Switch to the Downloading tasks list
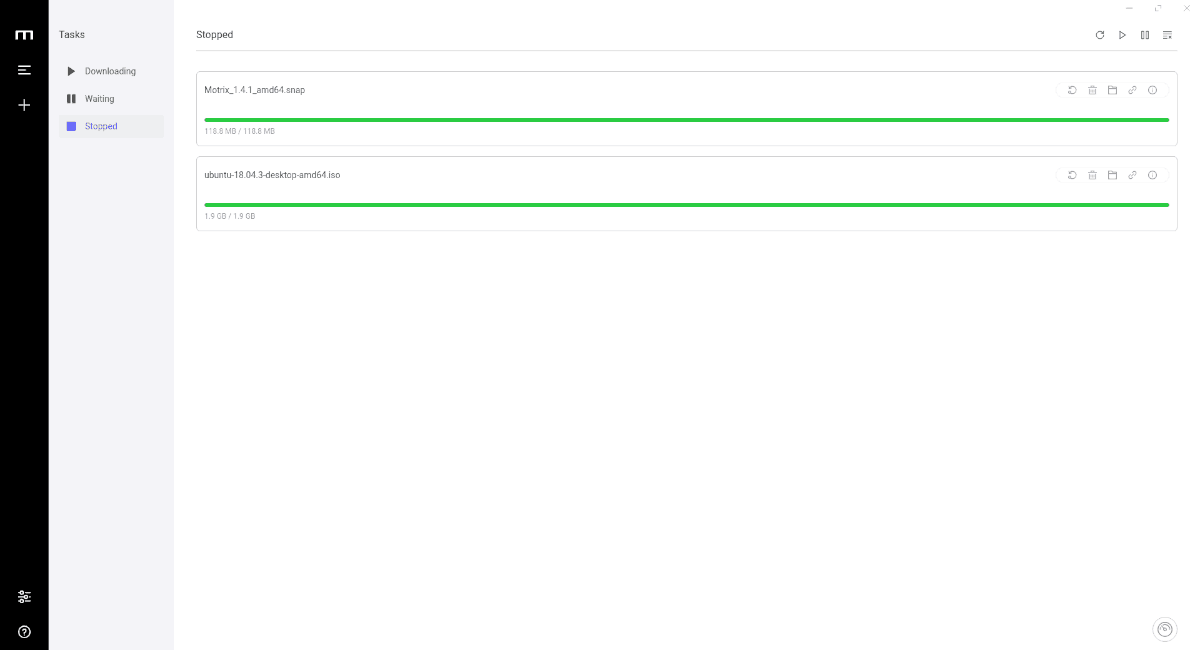The height and width of the screenshot is (650, 1190). (112, 71)
